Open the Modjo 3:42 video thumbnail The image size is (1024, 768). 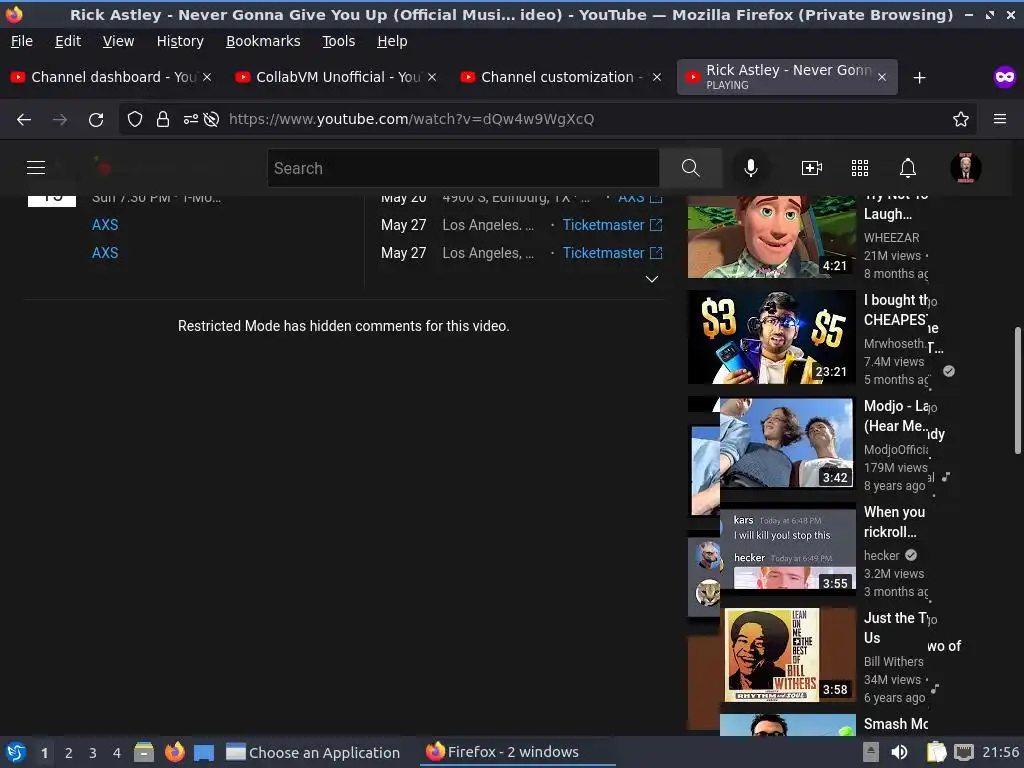tap(771, 443)
